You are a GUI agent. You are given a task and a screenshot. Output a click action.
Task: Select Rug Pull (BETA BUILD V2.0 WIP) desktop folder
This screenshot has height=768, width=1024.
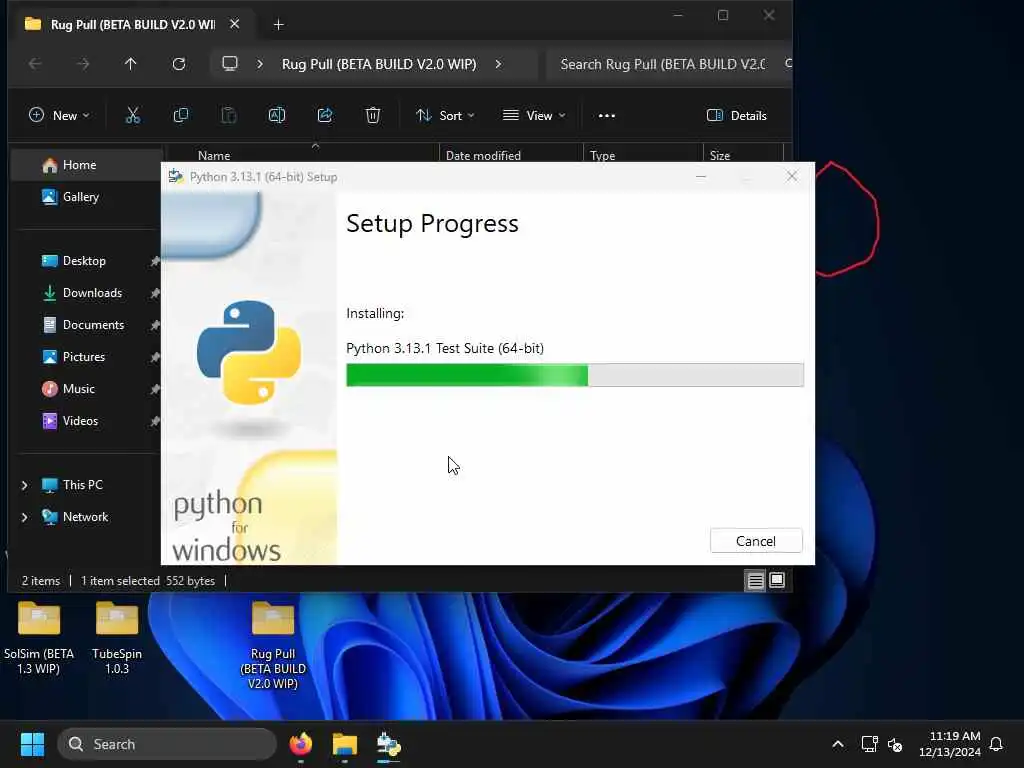pyautogui.click(x=273, y=645)
